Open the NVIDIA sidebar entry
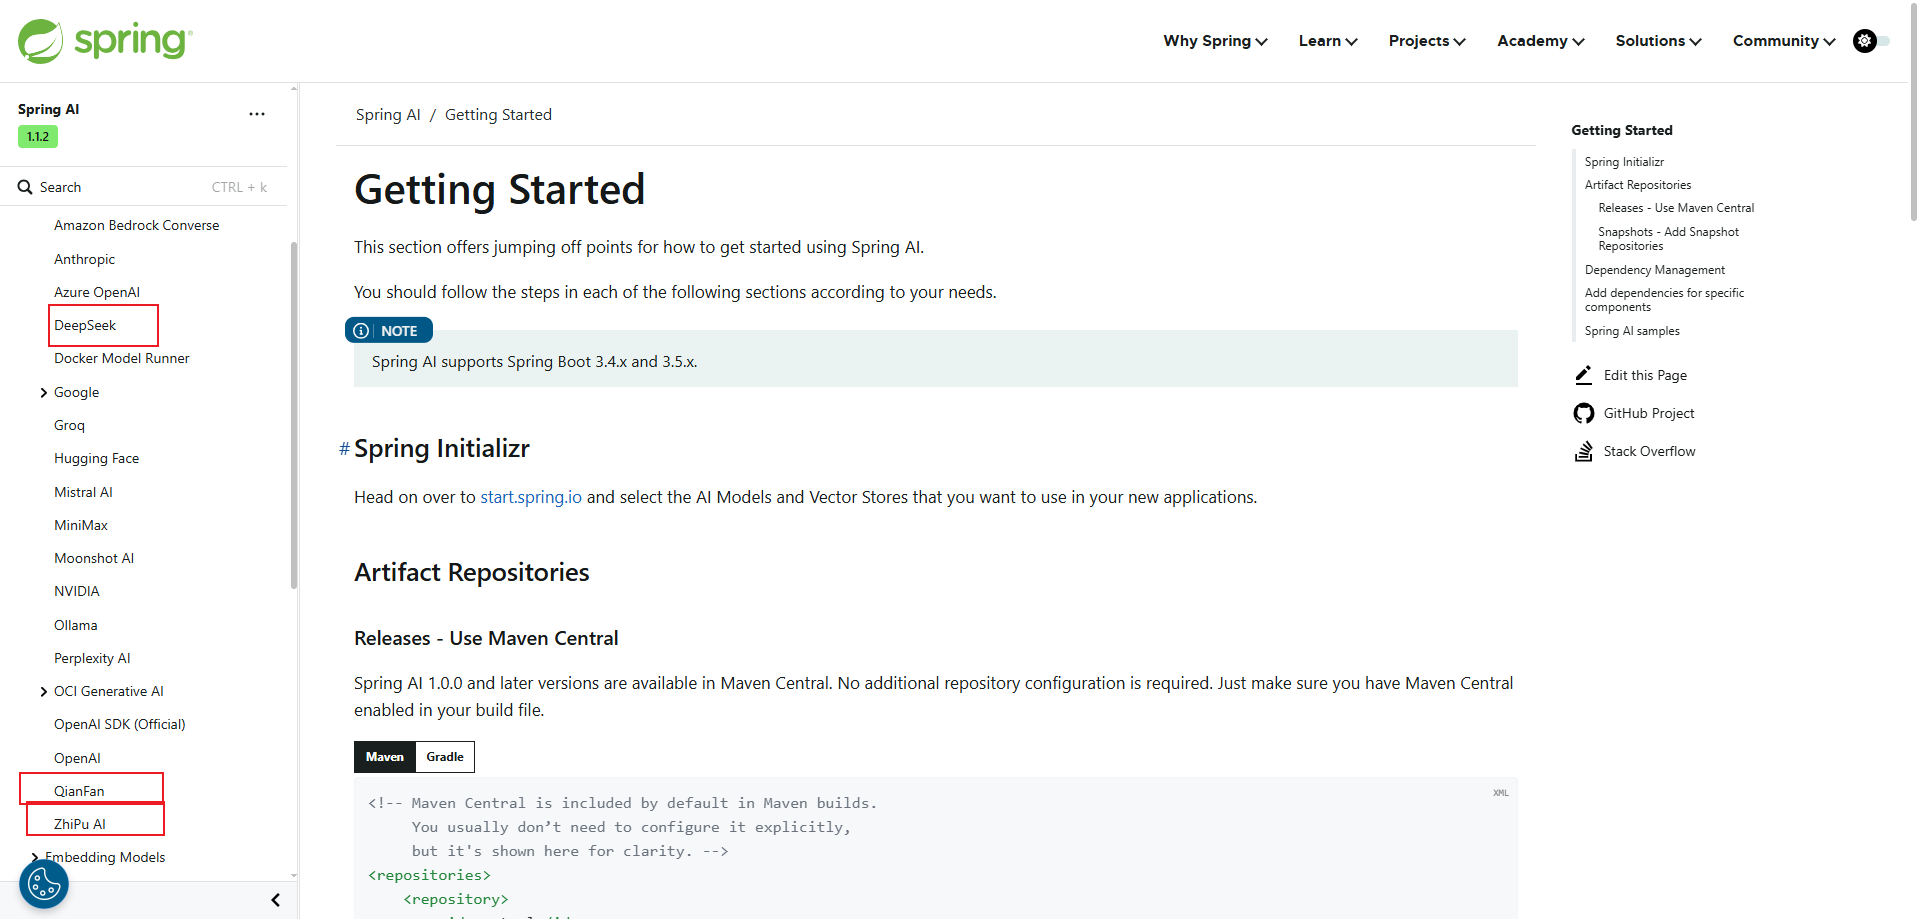 (77, 592)
